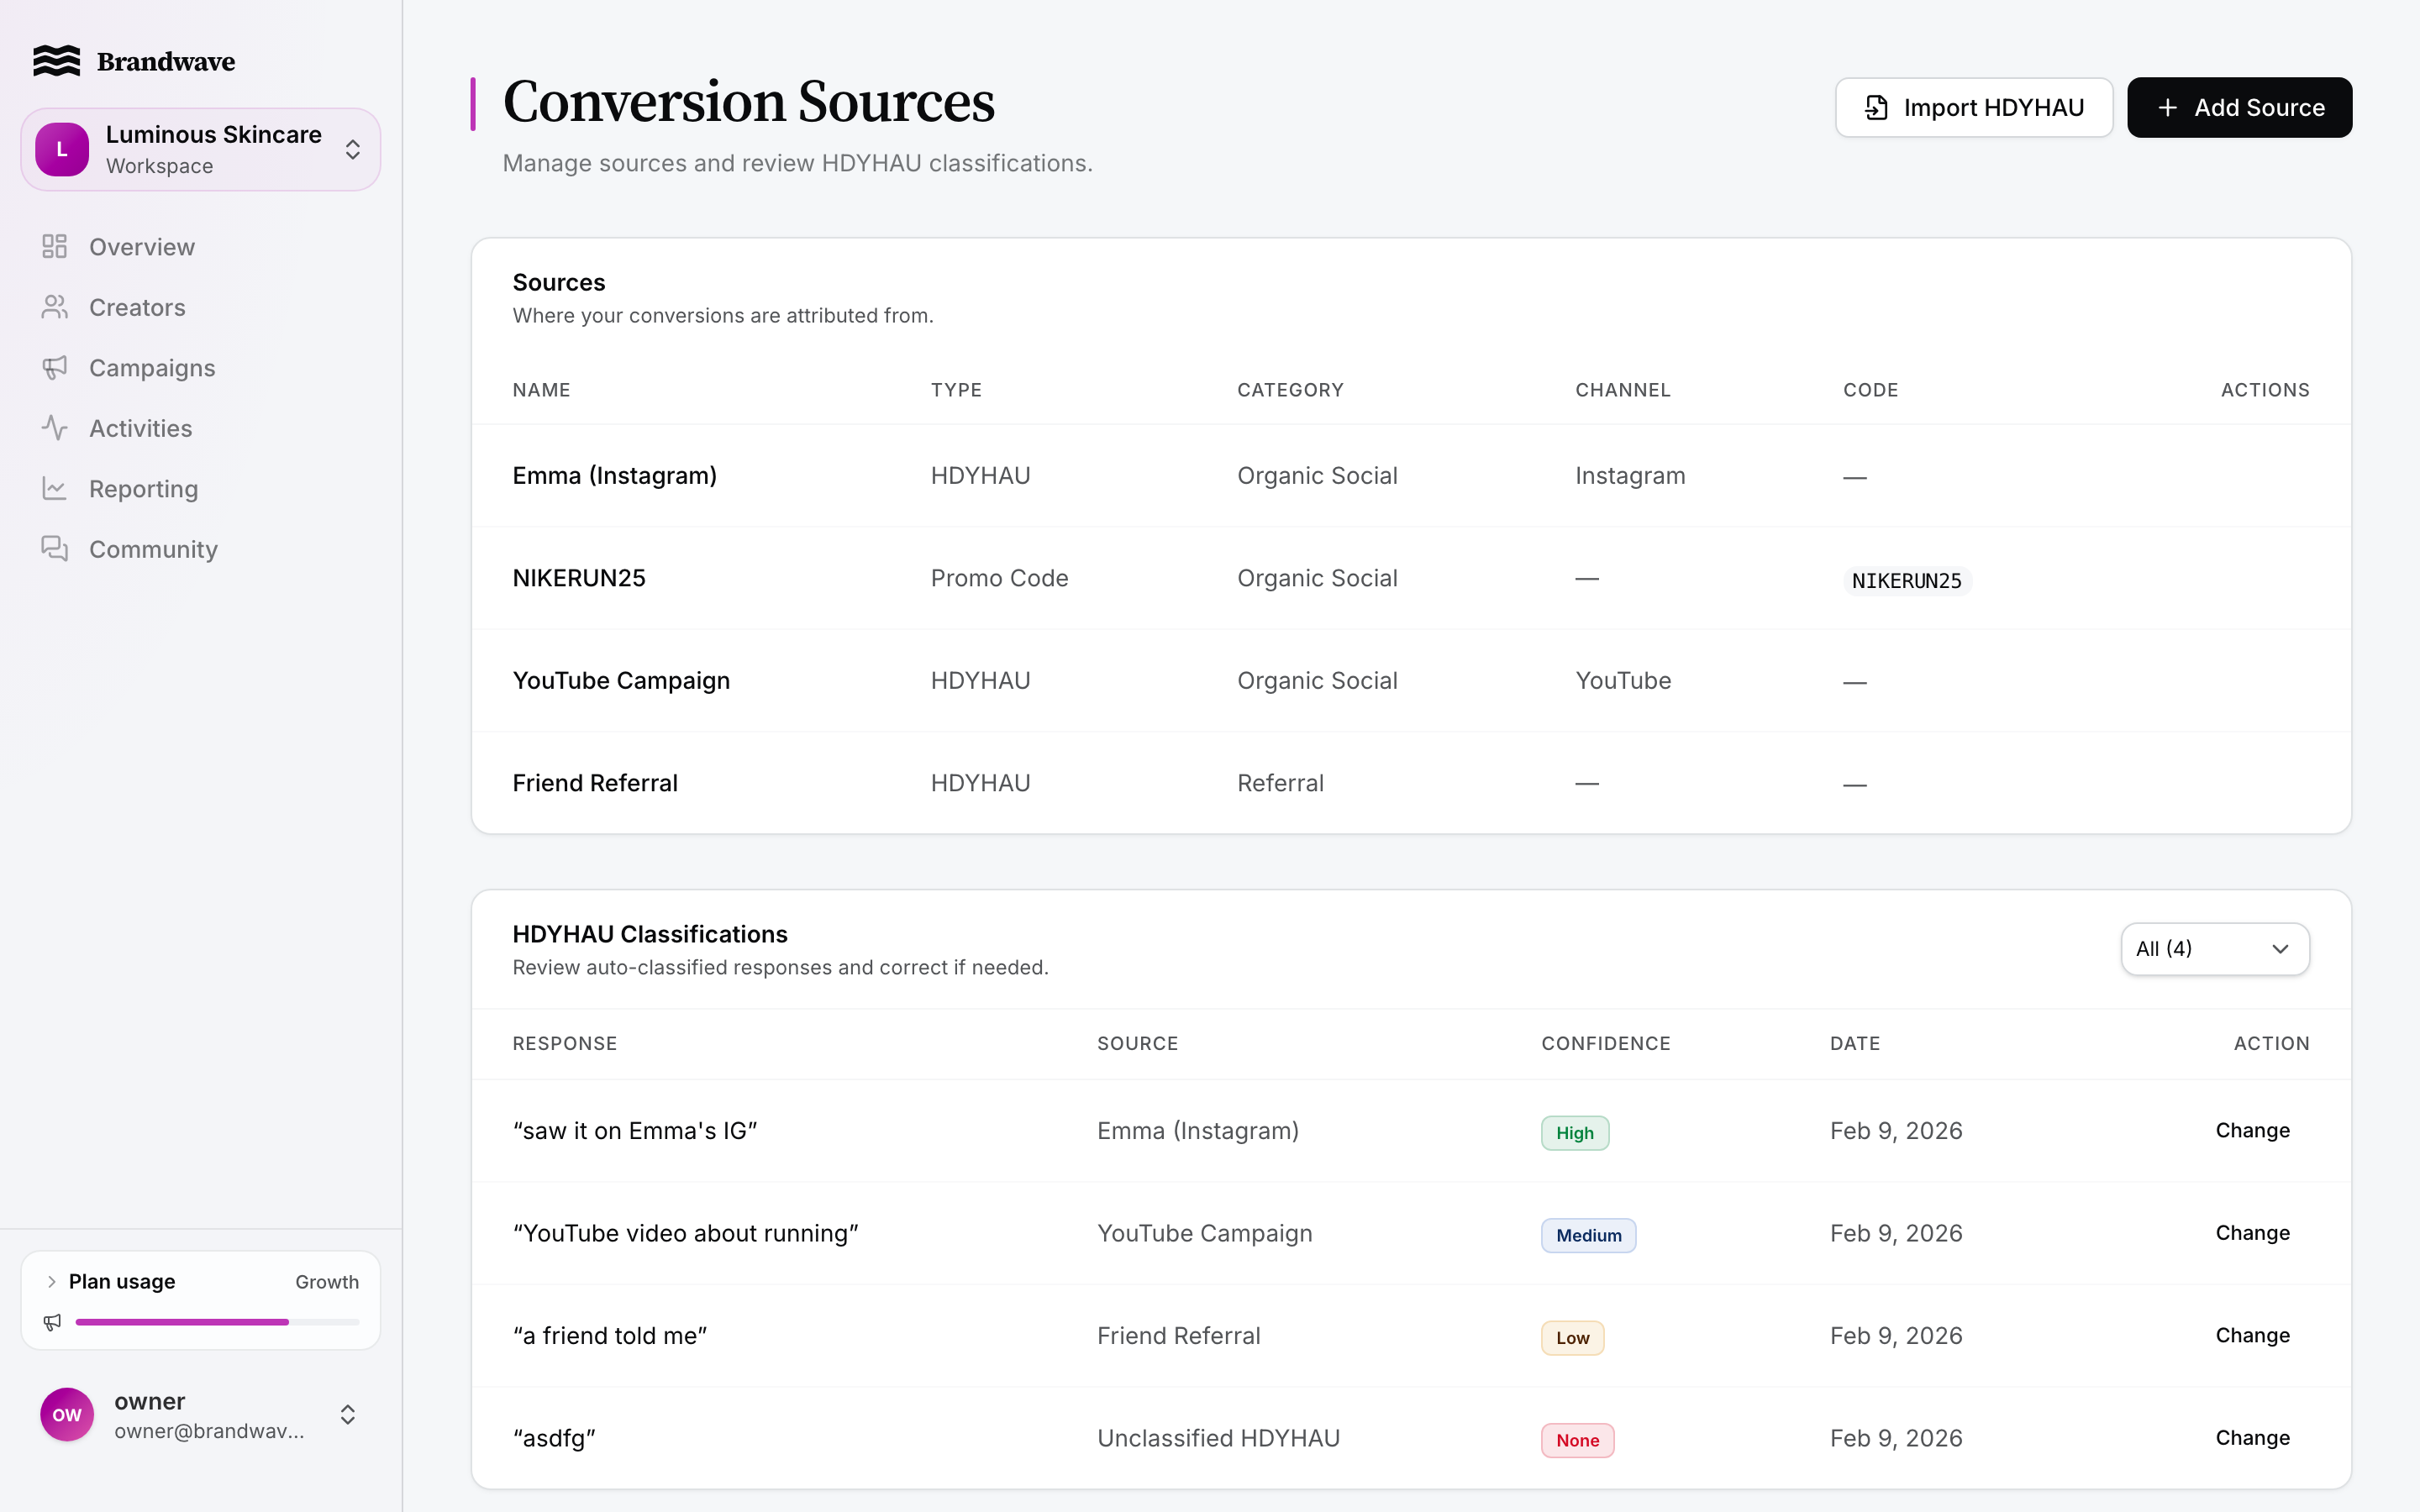This screenshot has height=1512, width=2420.
Task: Click the Plan usage progress bar
Action: click(217, 1322)
